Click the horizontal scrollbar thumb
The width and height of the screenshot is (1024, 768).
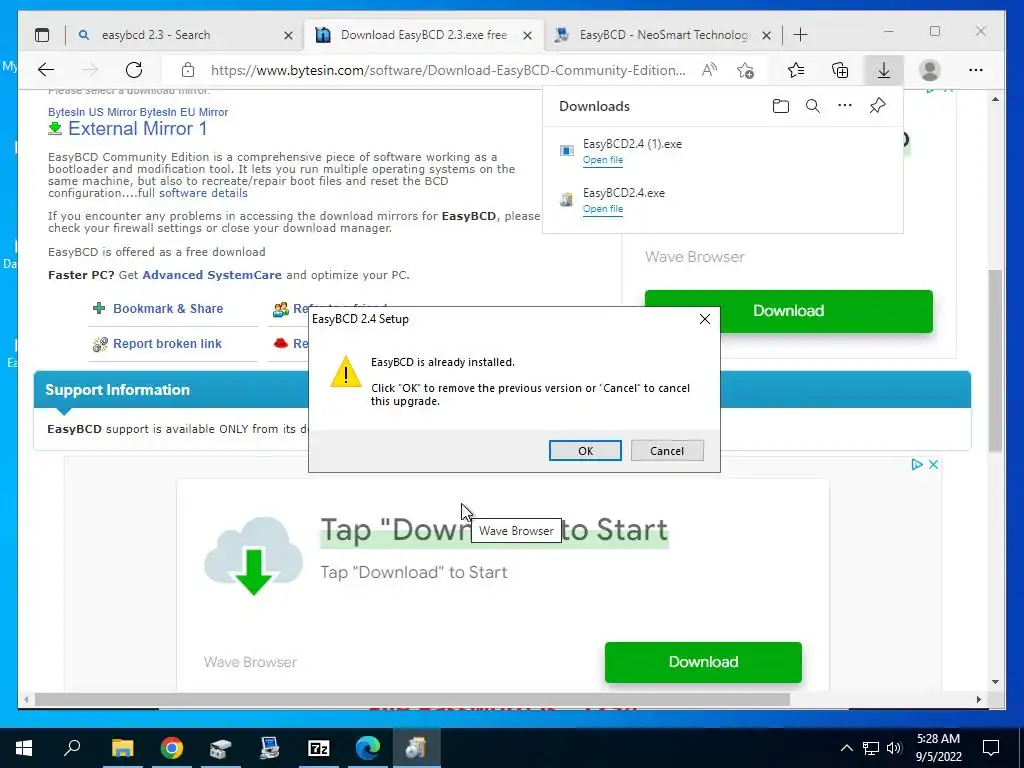(413, 699)
